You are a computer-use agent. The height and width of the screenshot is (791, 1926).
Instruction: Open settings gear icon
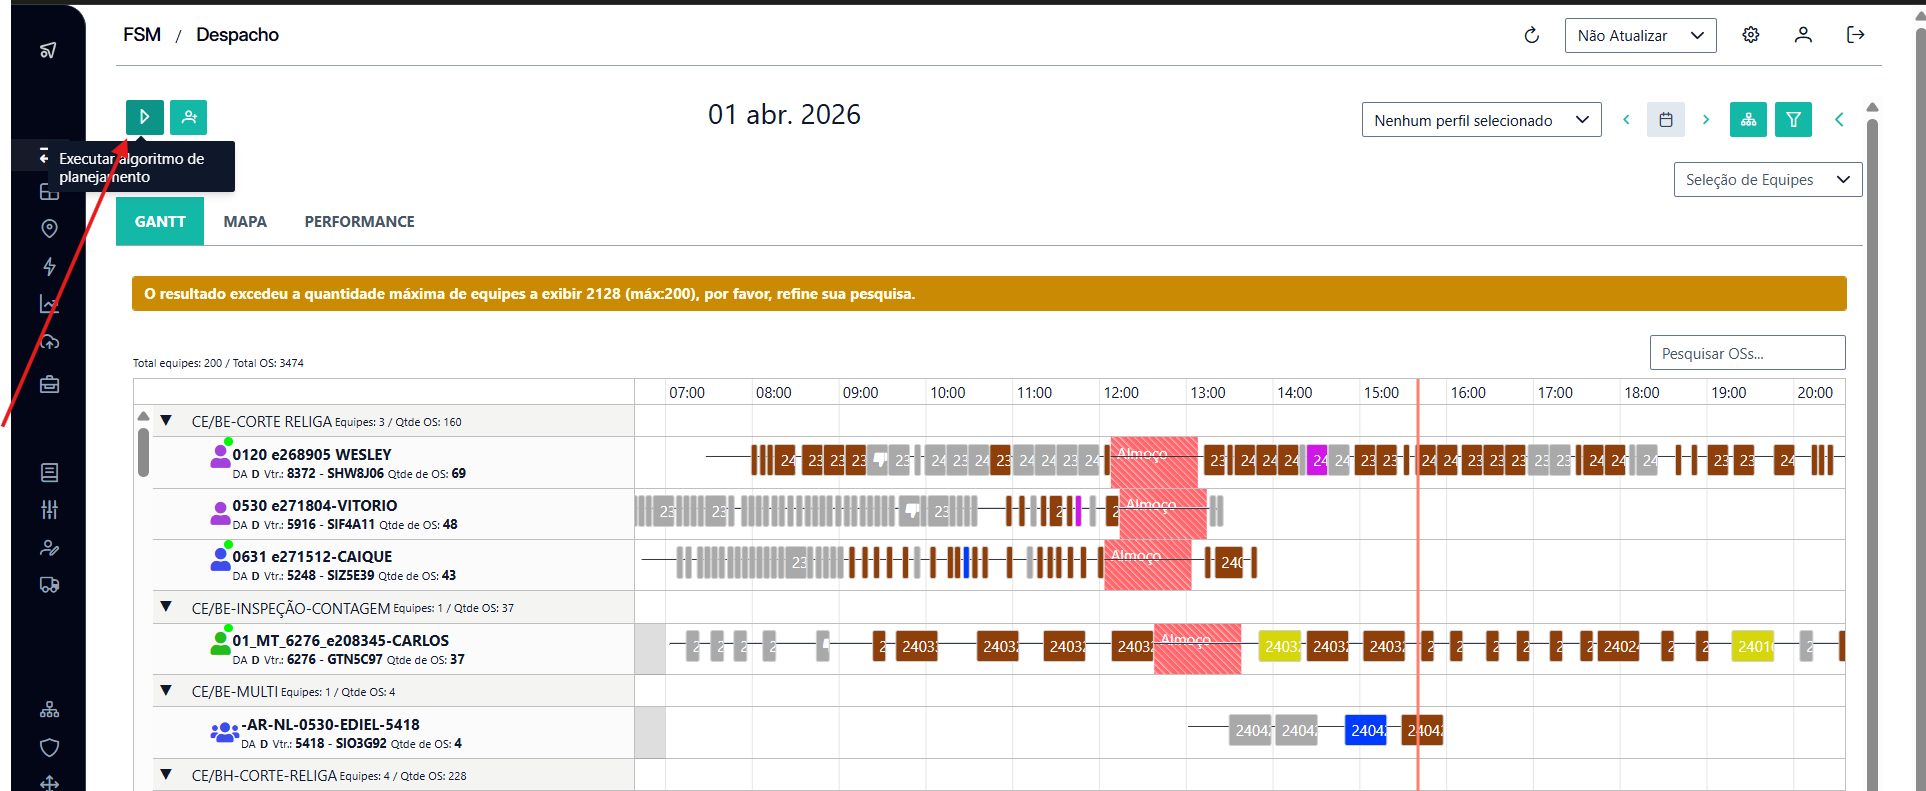[x=1750, y=35]
